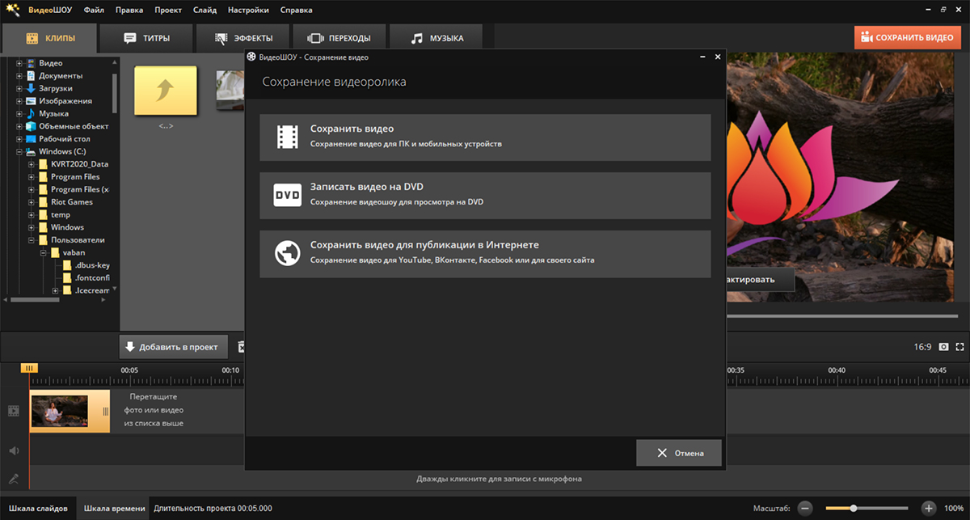The width and height of the screenshot is (970, 520).
Task: Switch to the ЭФФЕКТЫ tab
Action: tap(243, 38)
